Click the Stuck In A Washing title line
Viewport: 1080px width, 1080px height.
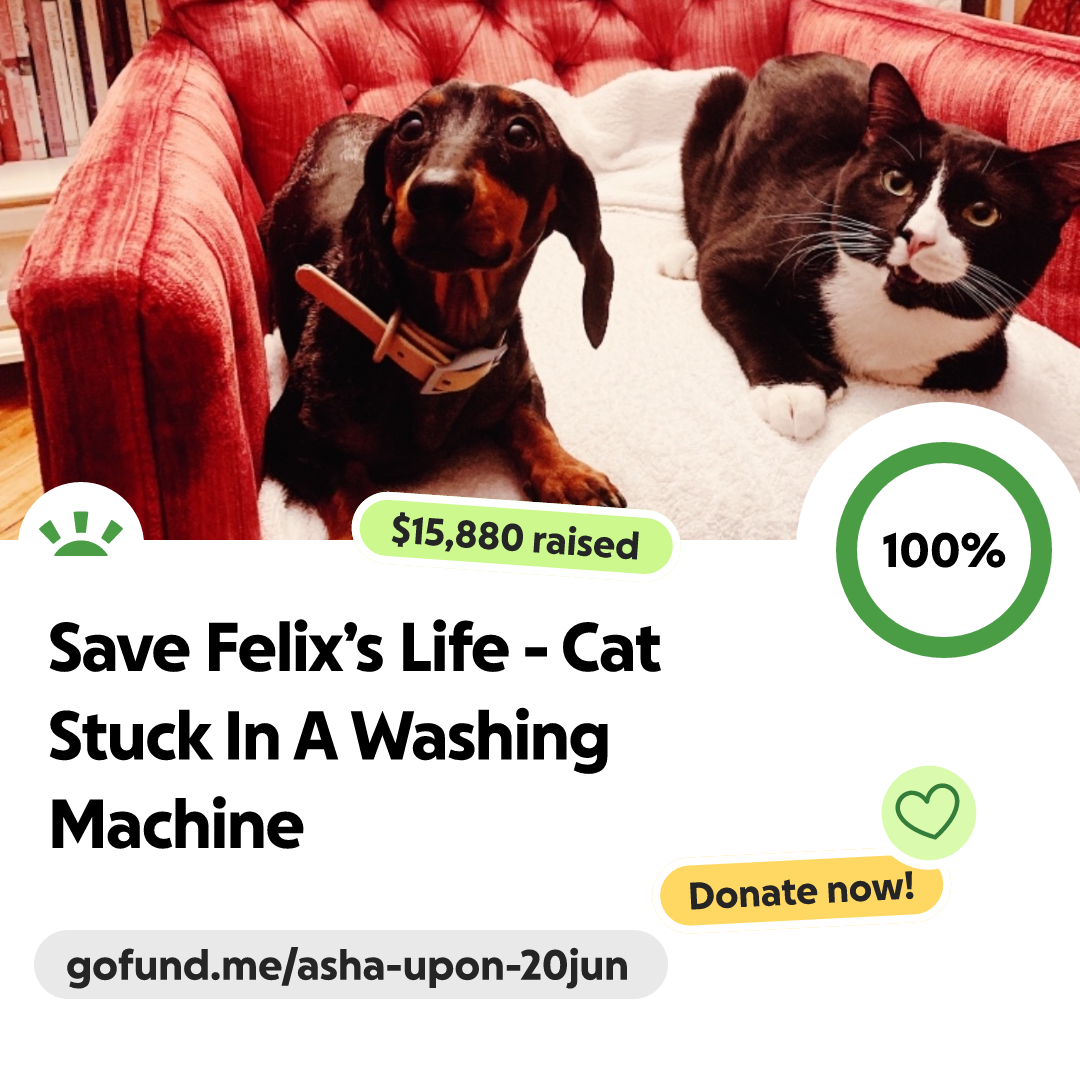329,737
